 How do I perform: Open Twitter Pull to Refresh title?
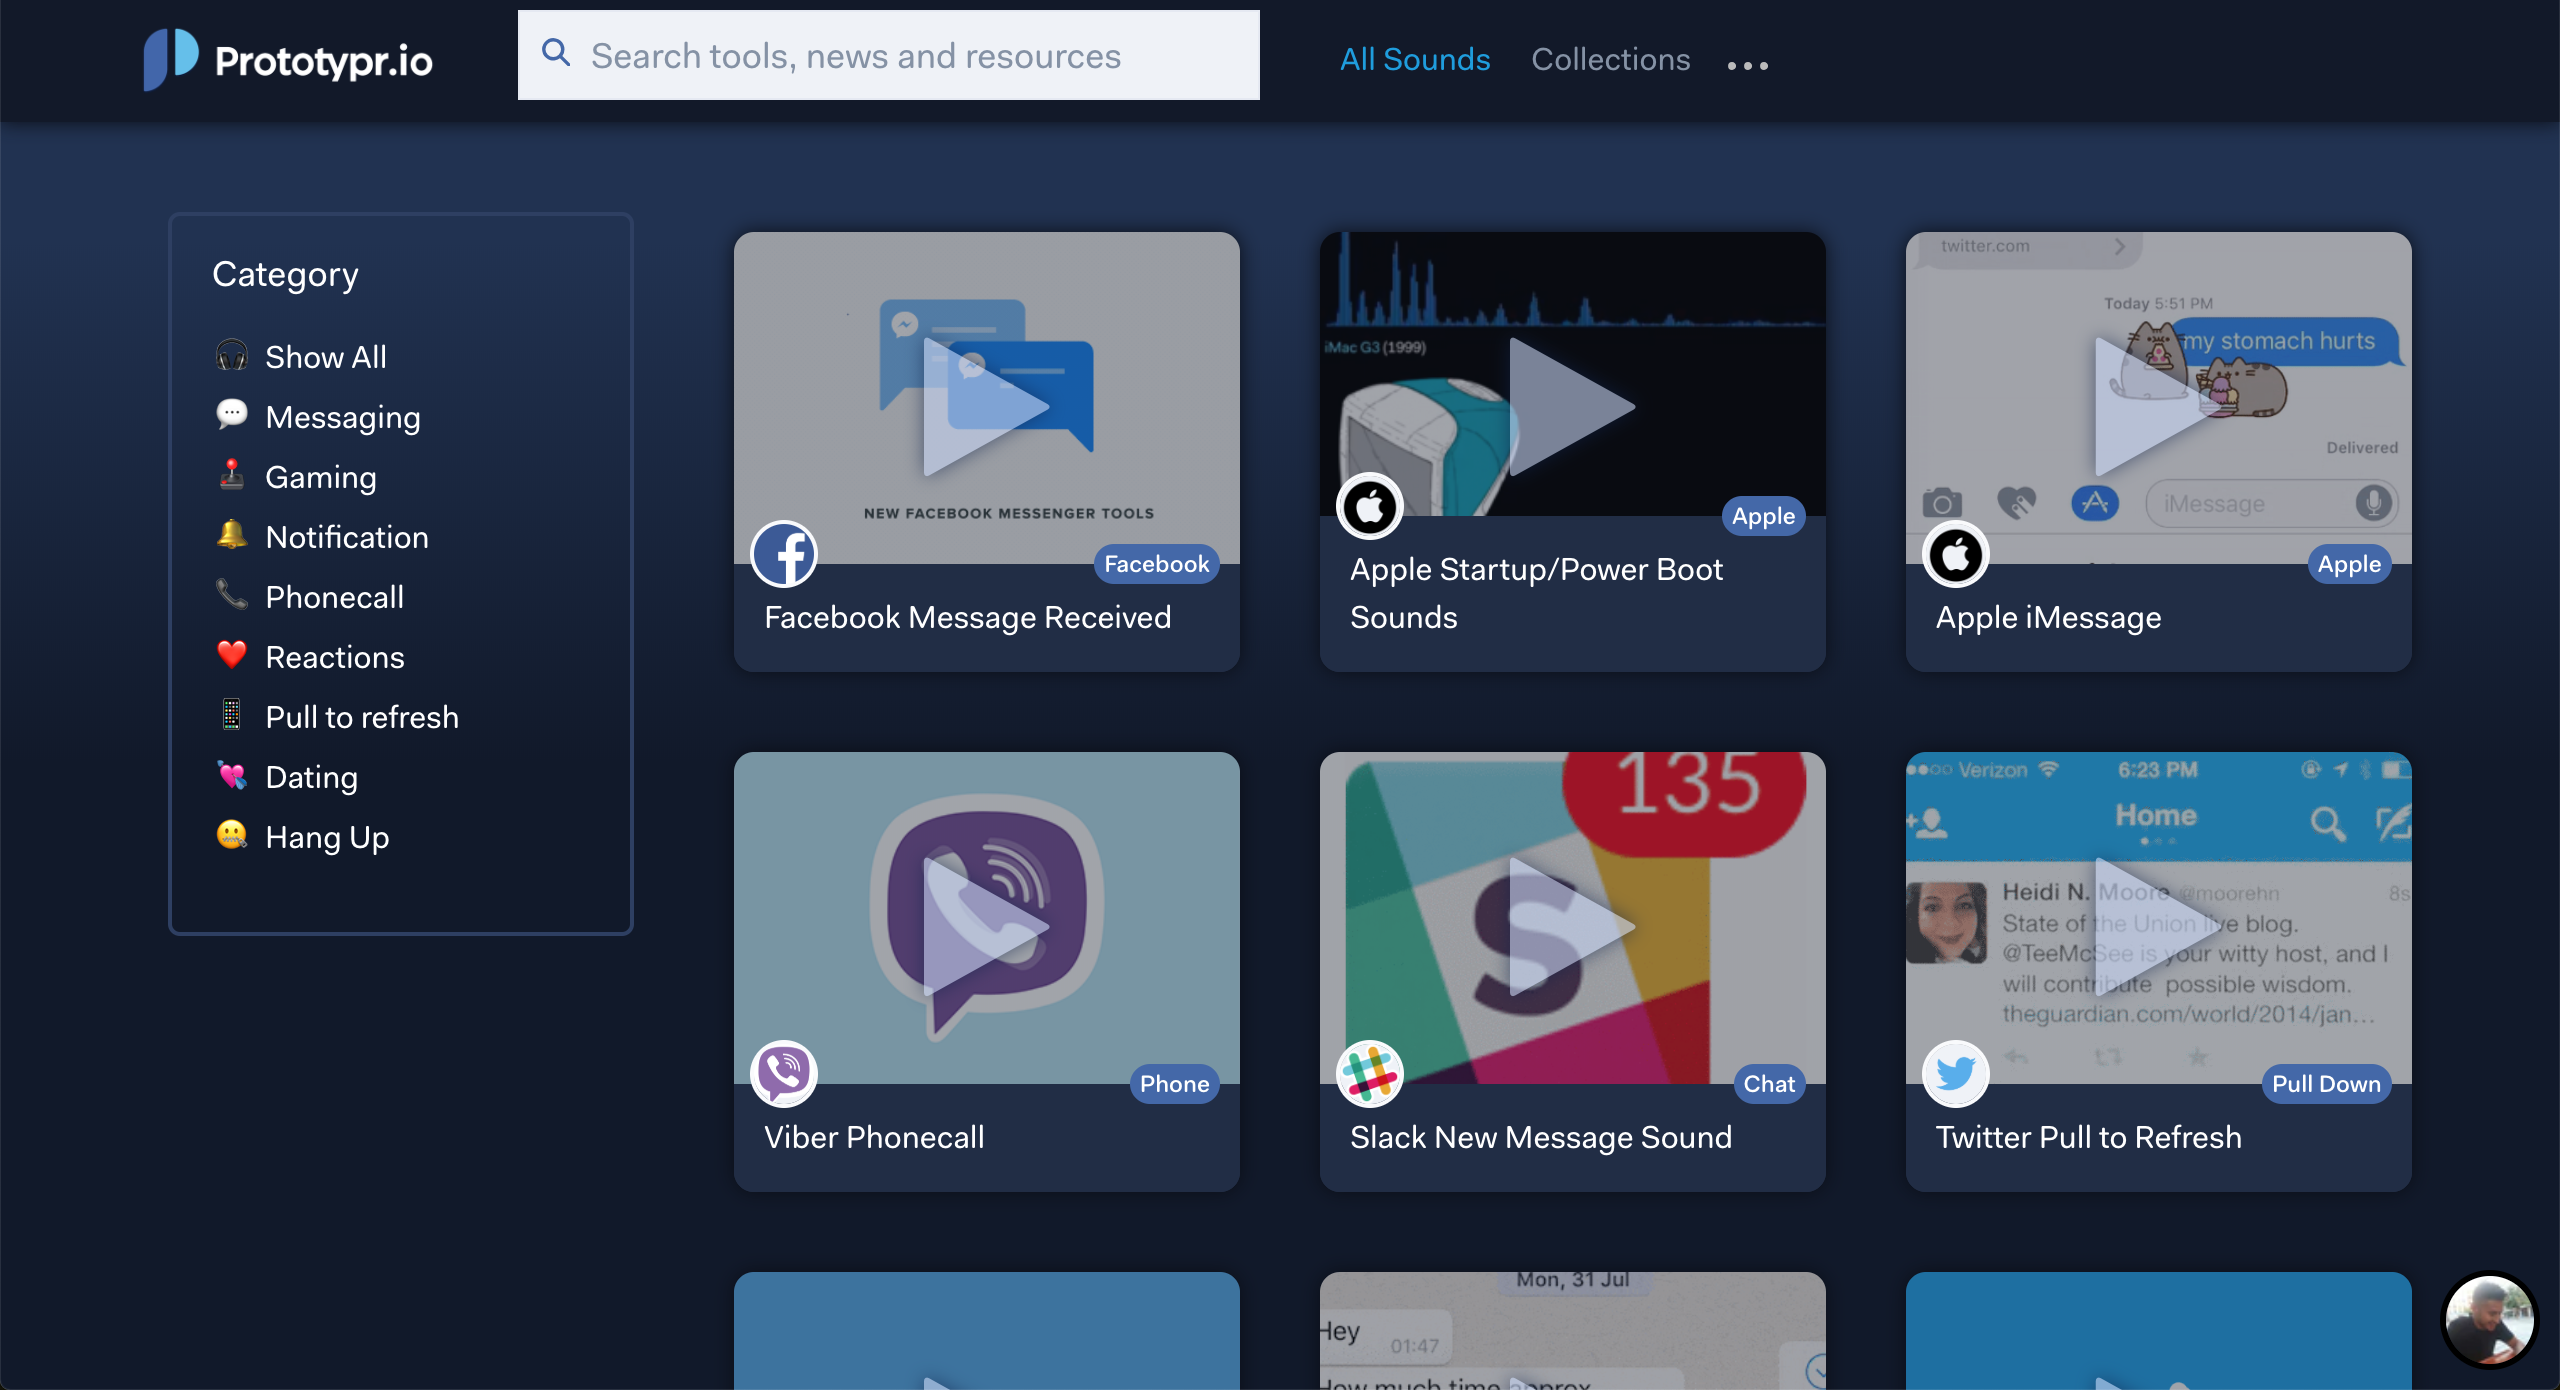tap(2089, 1137)
